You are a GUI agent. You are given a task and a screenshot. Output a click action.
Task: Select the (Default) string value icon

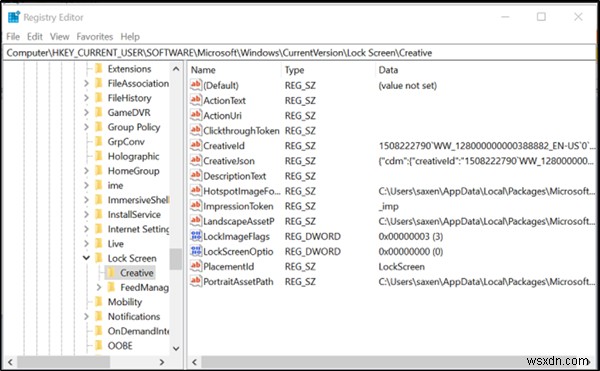[x=196, y=85]
